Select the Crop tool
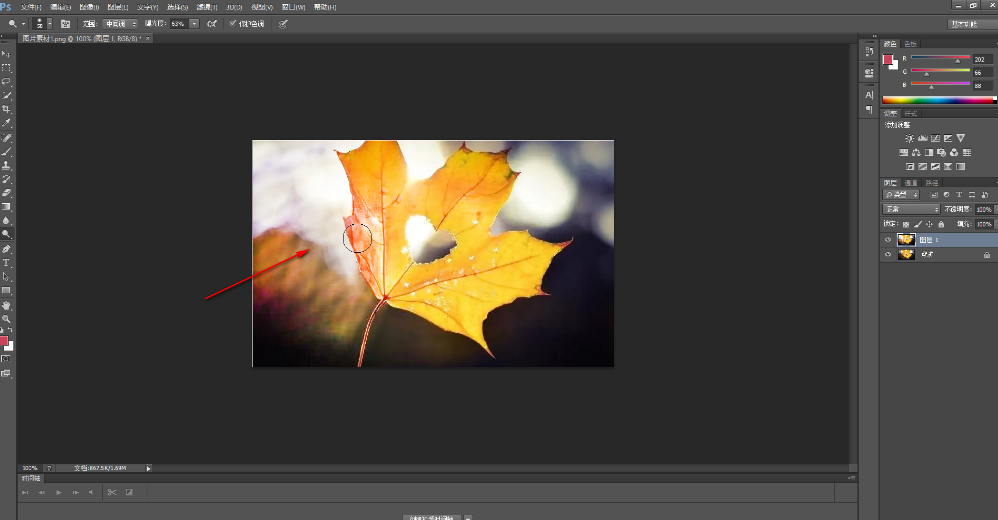 click(6, 109)
